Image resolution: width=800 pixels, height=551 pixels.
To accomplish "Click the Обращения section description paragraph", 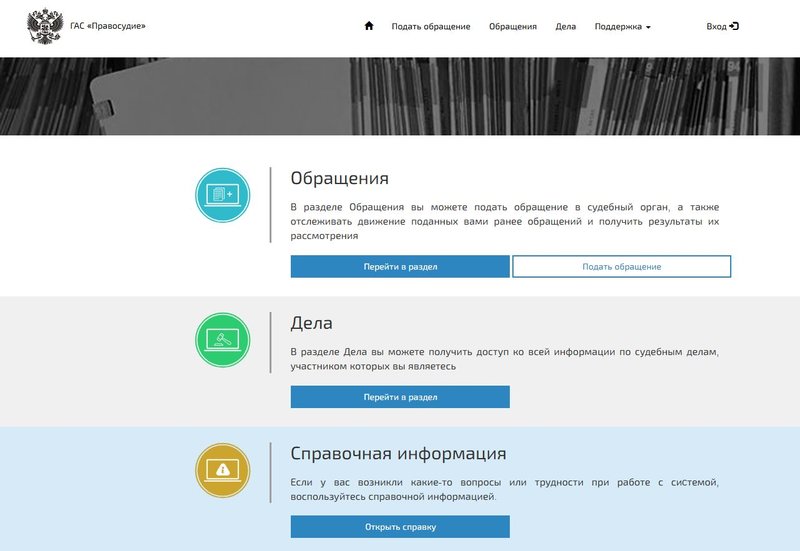I will tap(505, 221).
